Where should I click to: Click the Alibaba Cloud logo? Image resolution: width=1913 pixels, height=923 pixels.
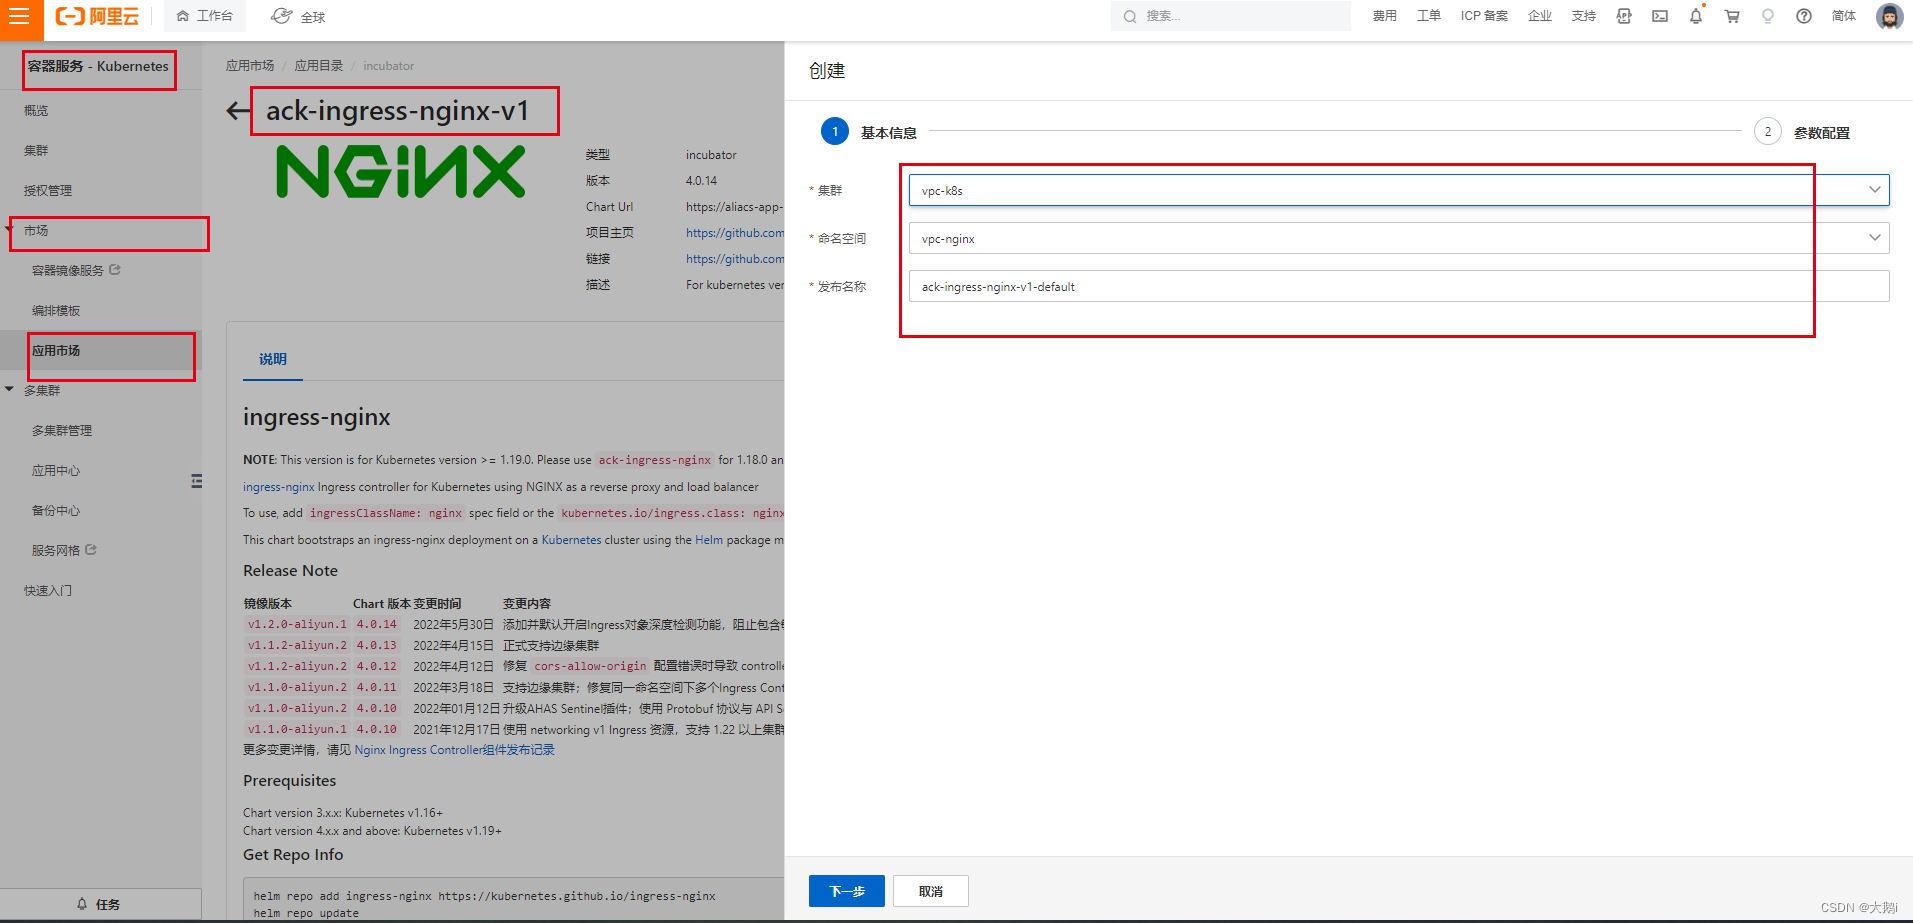point(97,16)
